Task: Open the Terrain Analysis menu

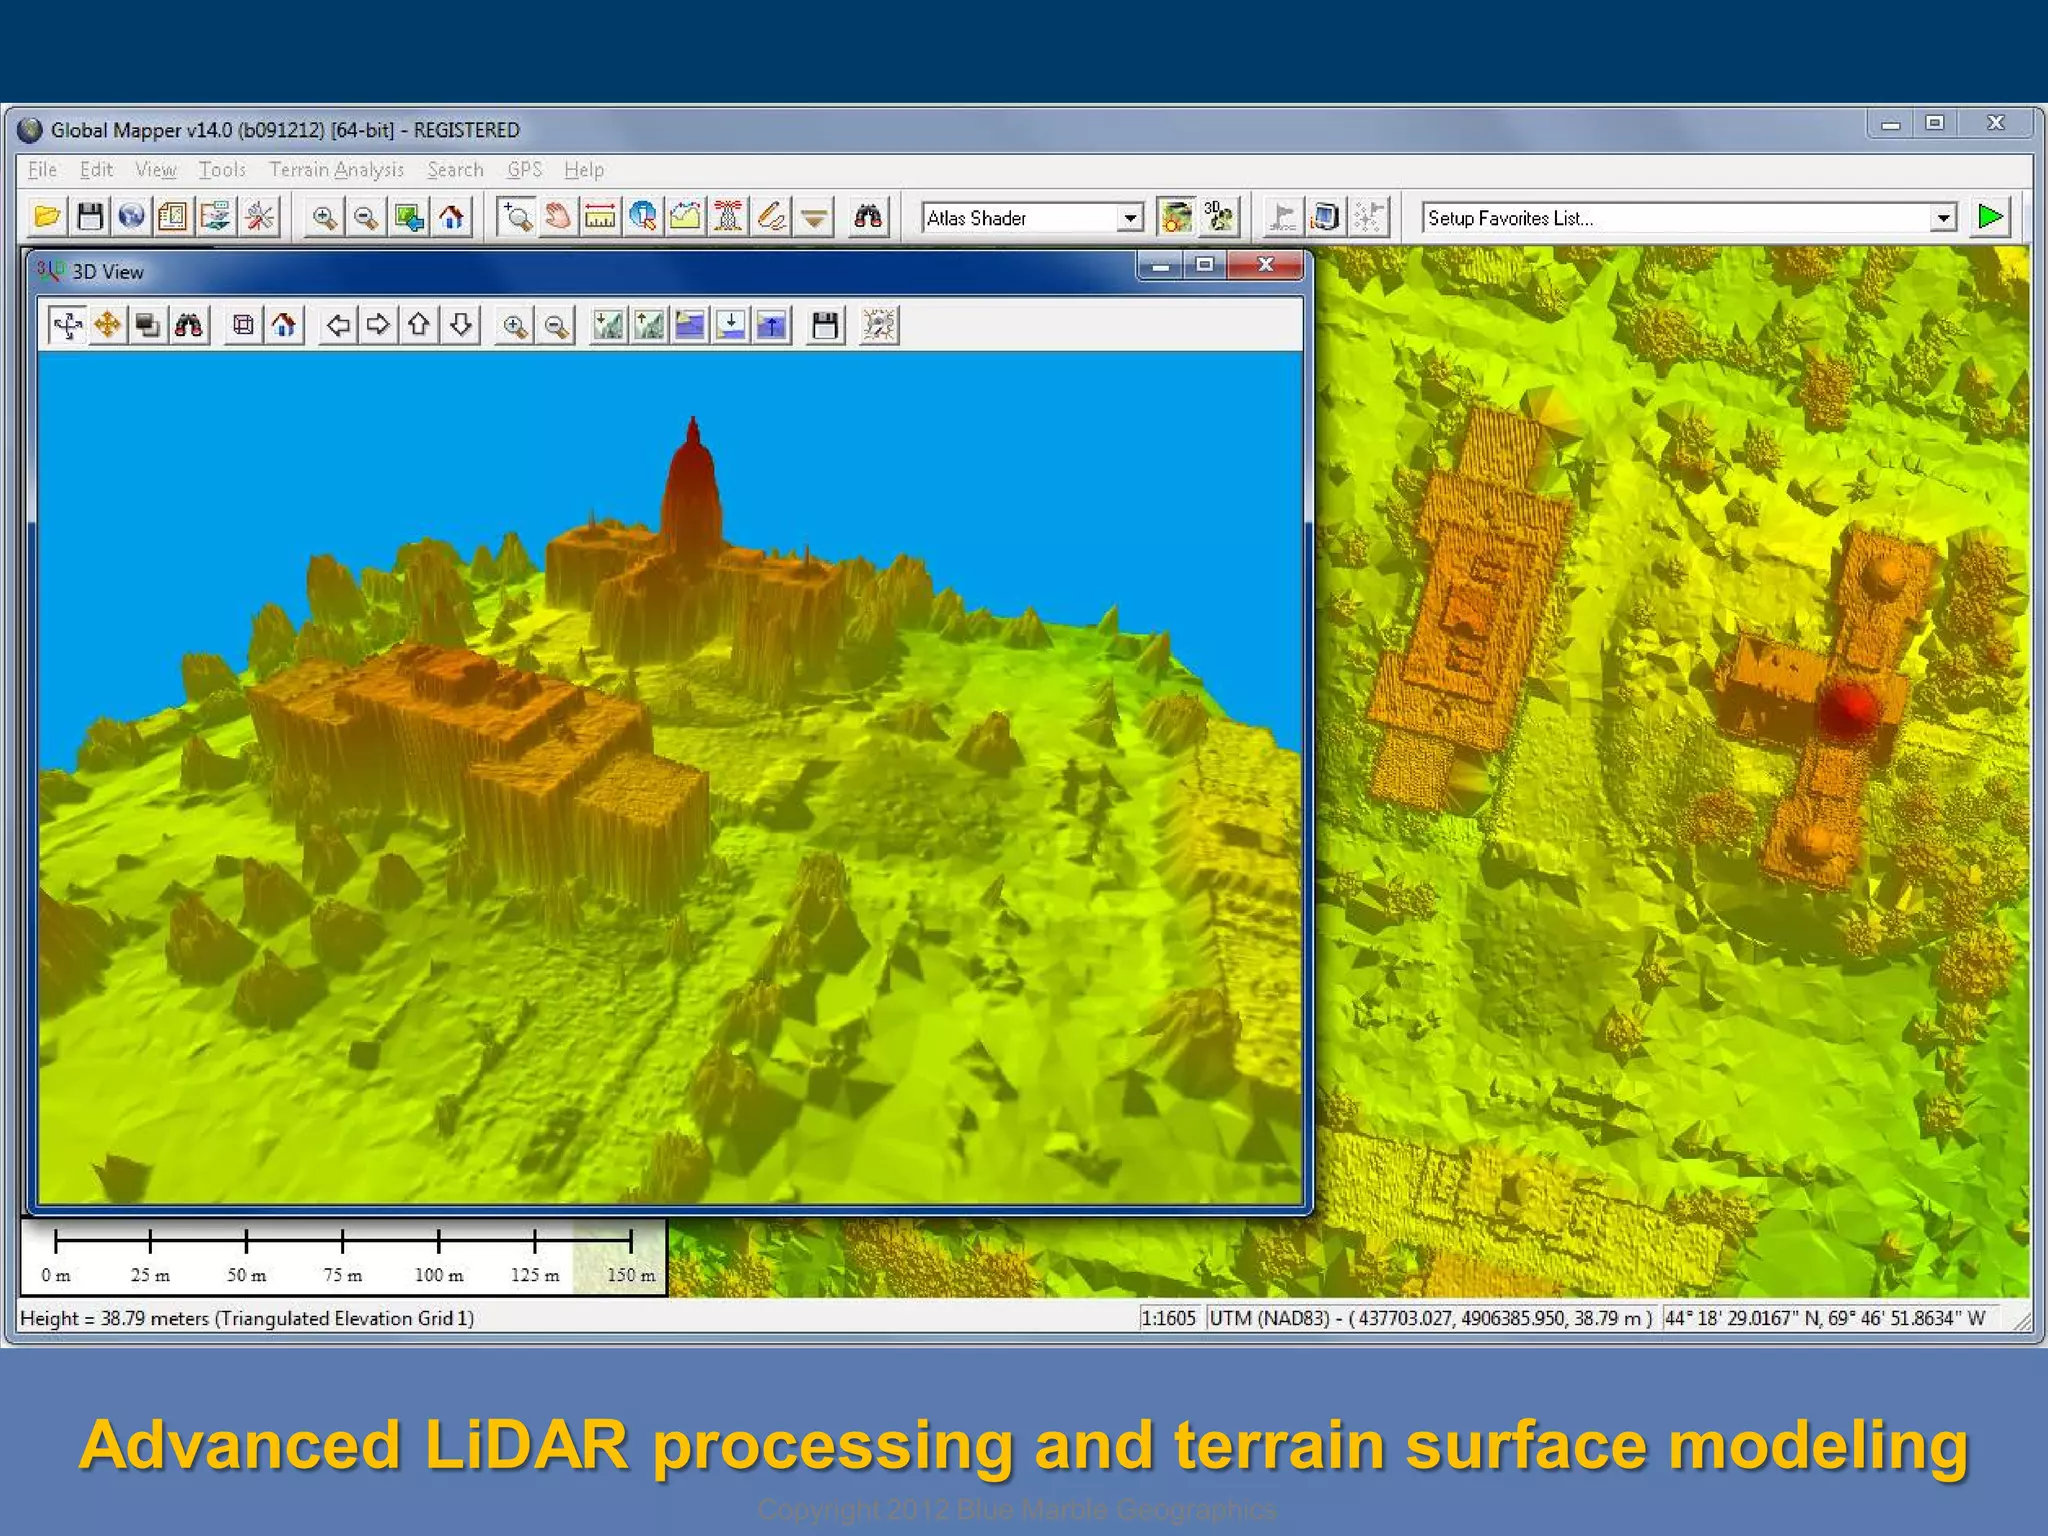Action: point(336,170)
